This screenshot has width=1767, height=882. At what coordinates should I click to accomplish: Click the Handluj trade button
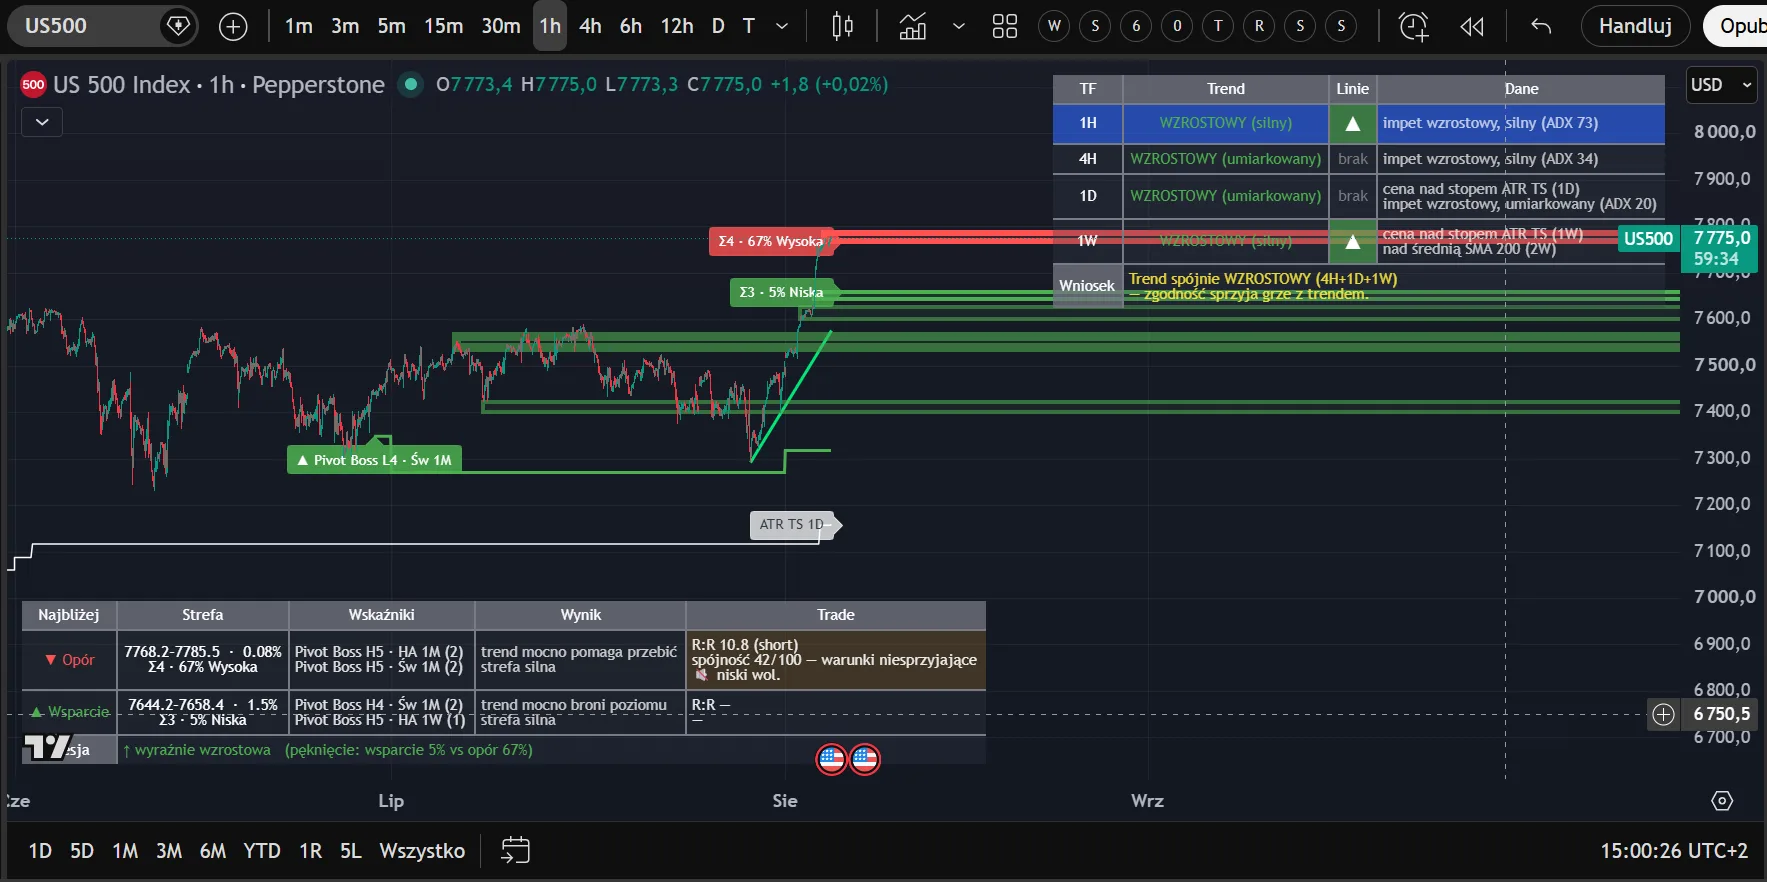(x=1635, y=26)
